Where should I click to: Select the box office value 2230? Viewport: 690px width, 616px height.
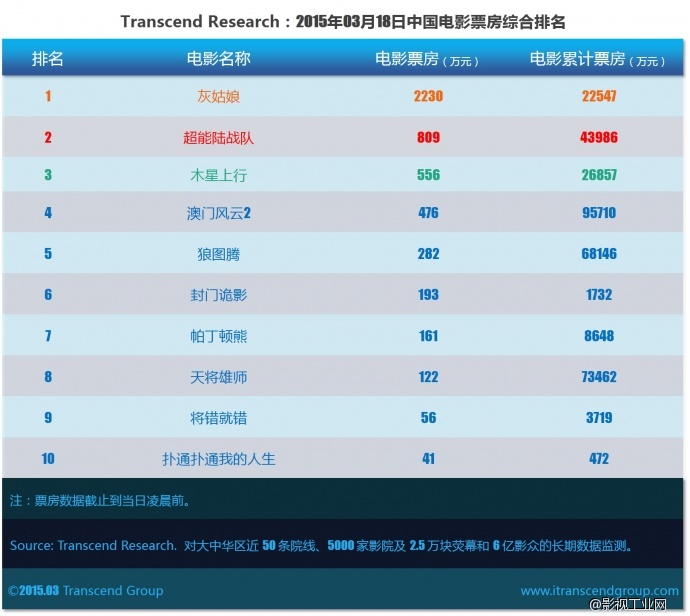[x=428, y=96]
